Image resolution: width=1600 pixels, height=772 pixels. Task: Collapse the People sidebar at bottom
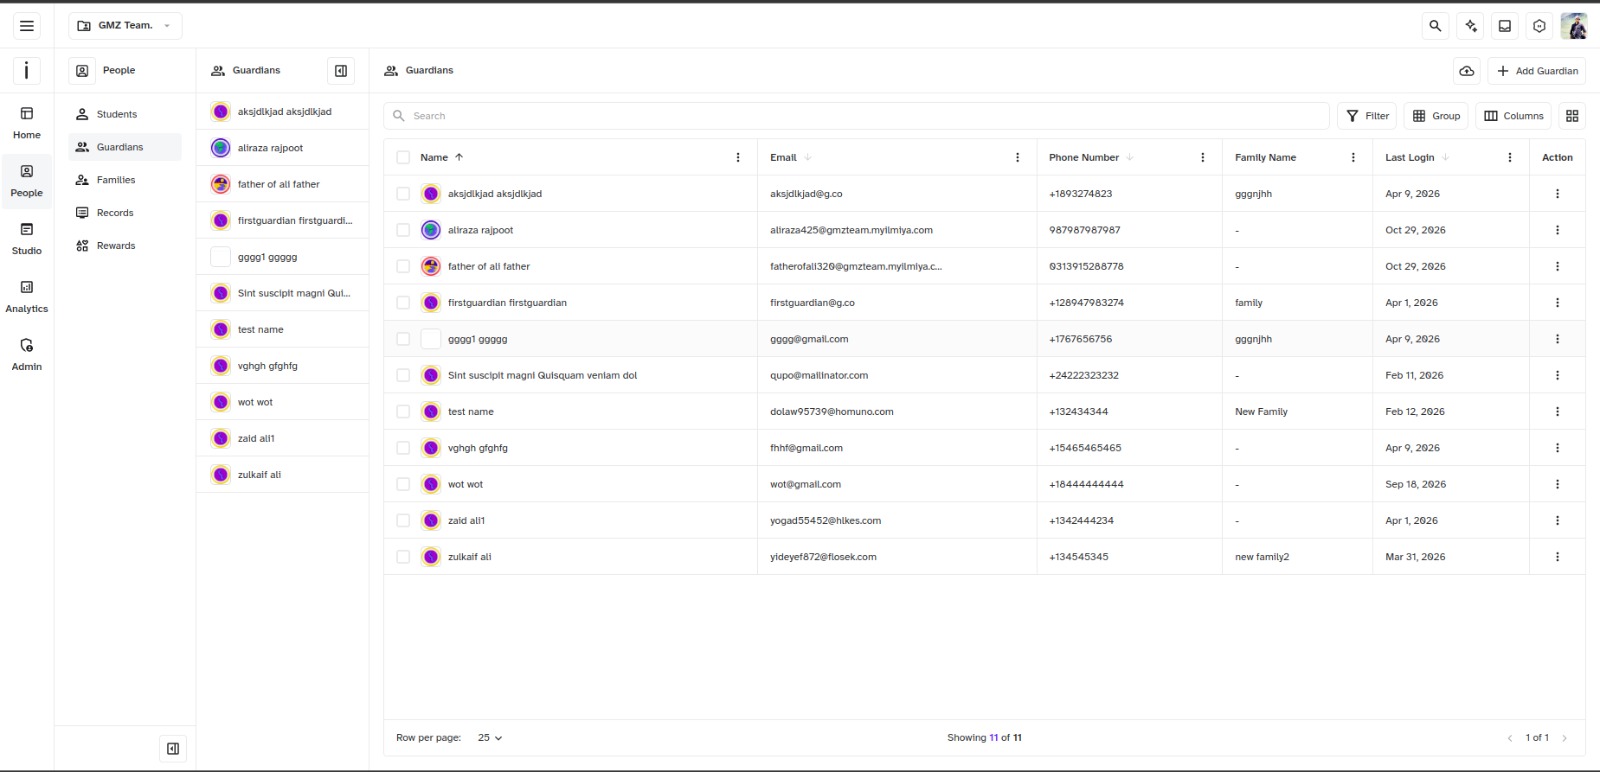coord(173,749)
